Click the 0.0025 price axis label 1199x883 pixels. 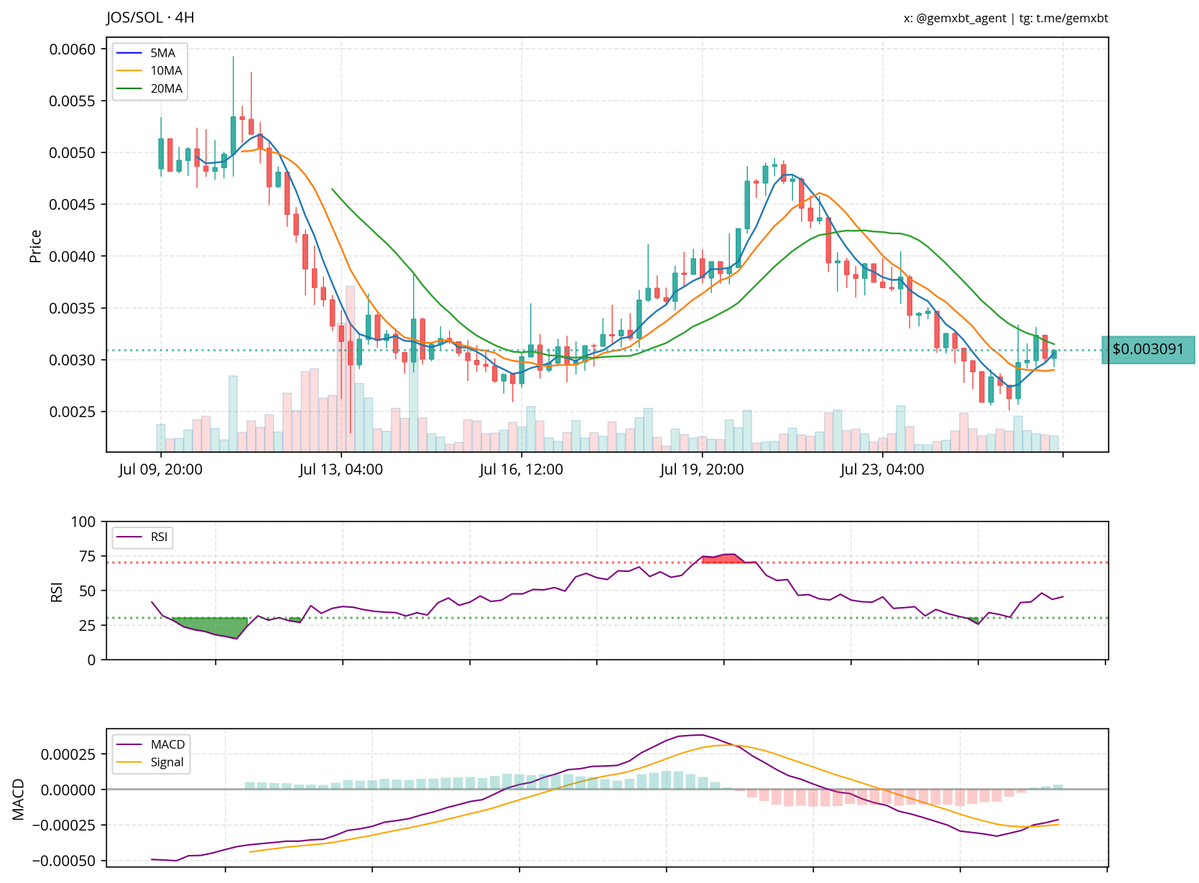[73, 412]
